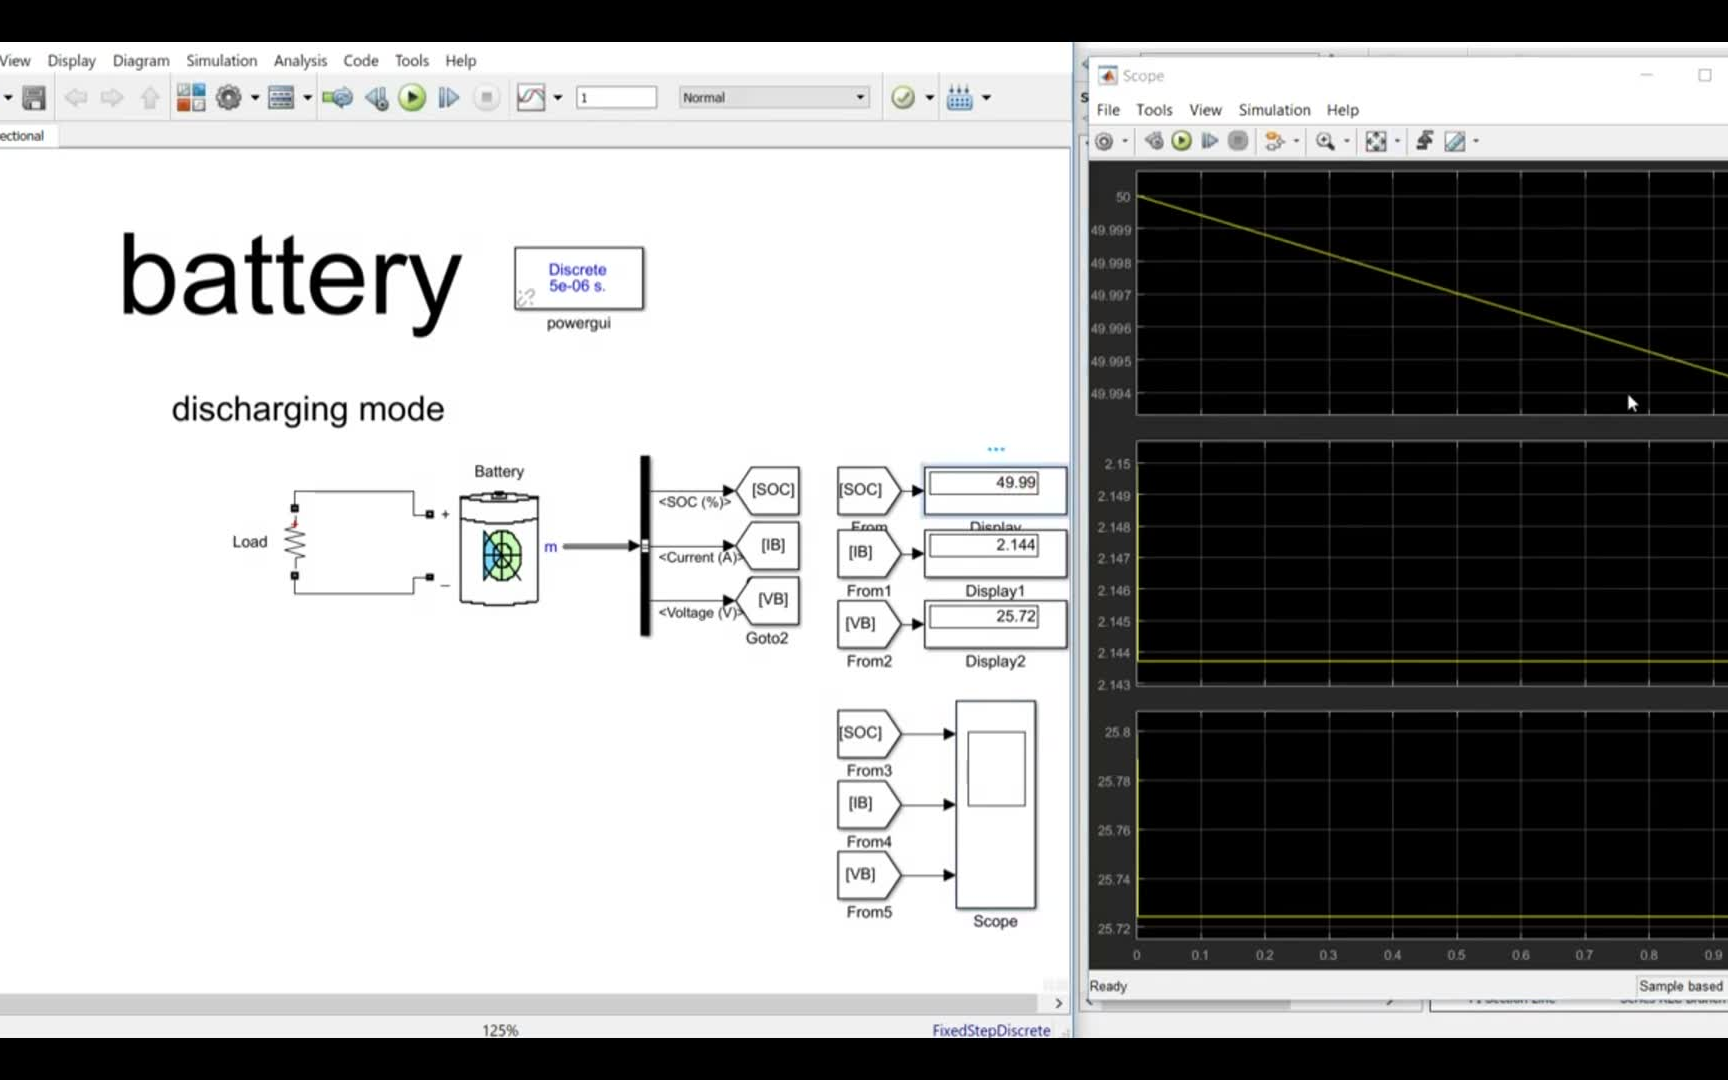The image size is (1728, 1080).
Task: Run the Simulink simulation
Action: 412,97
